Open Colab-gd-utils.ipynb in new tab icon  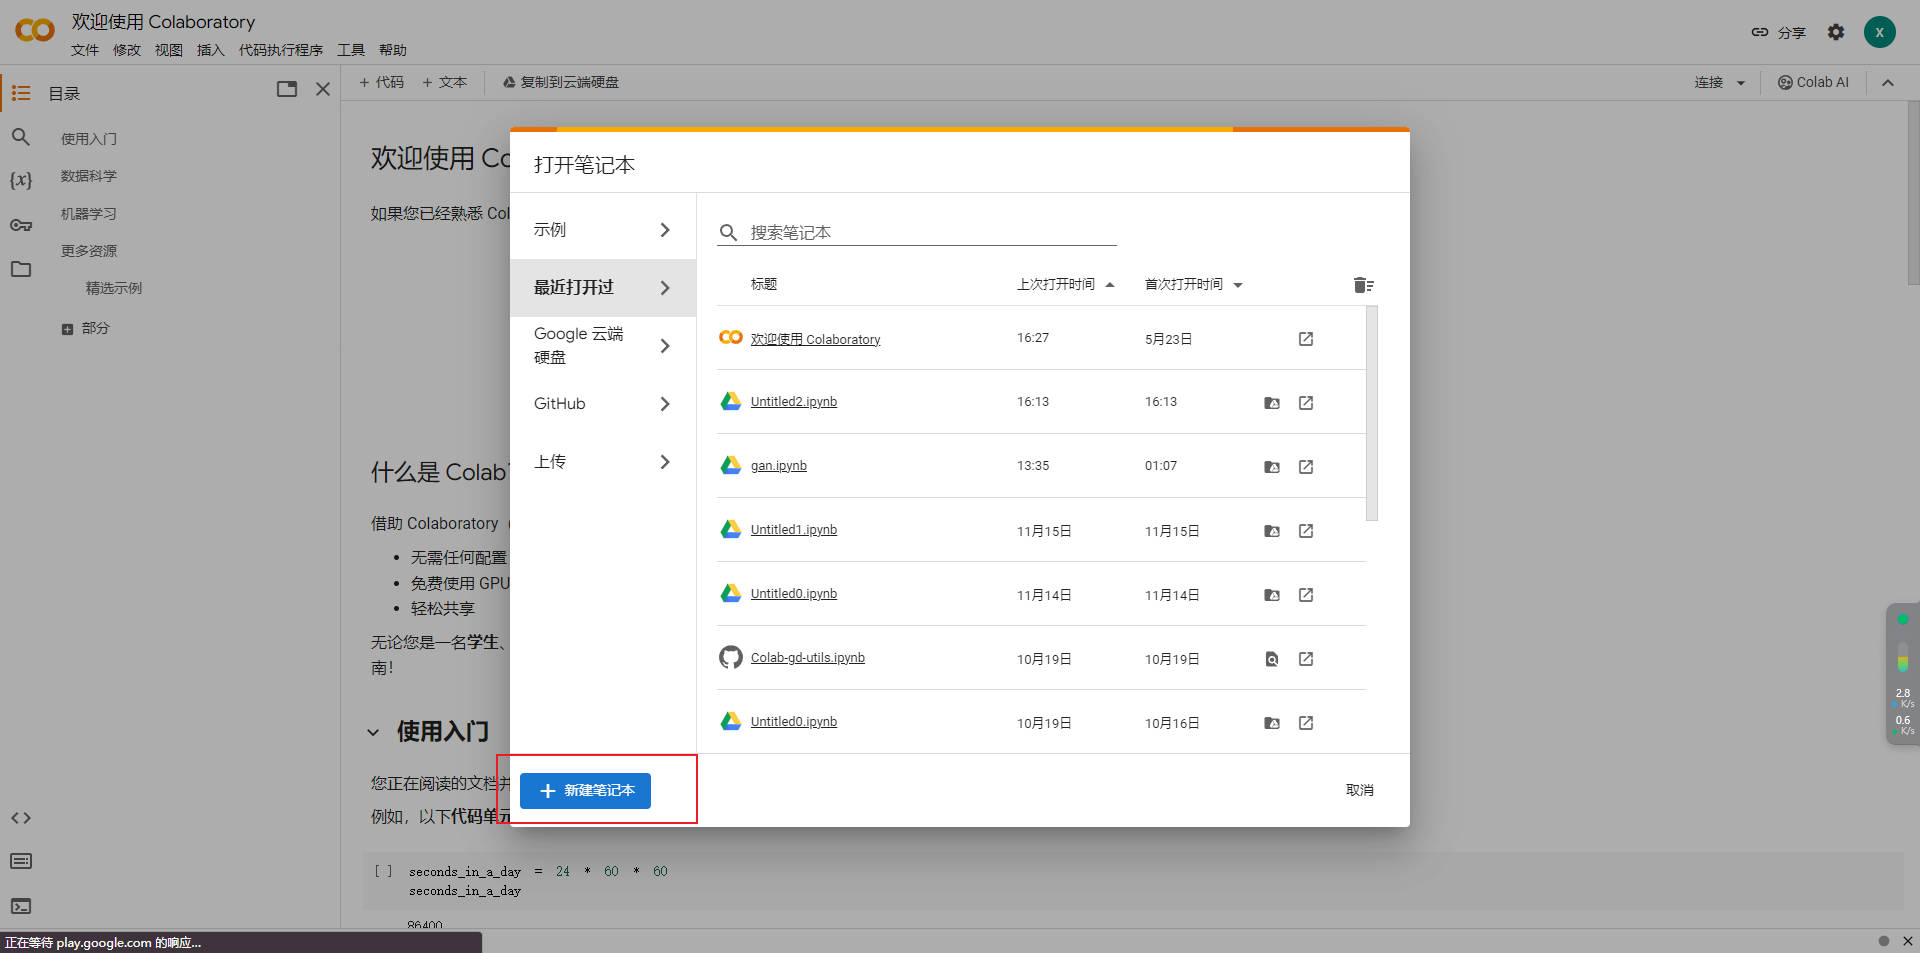(1306, 659)
